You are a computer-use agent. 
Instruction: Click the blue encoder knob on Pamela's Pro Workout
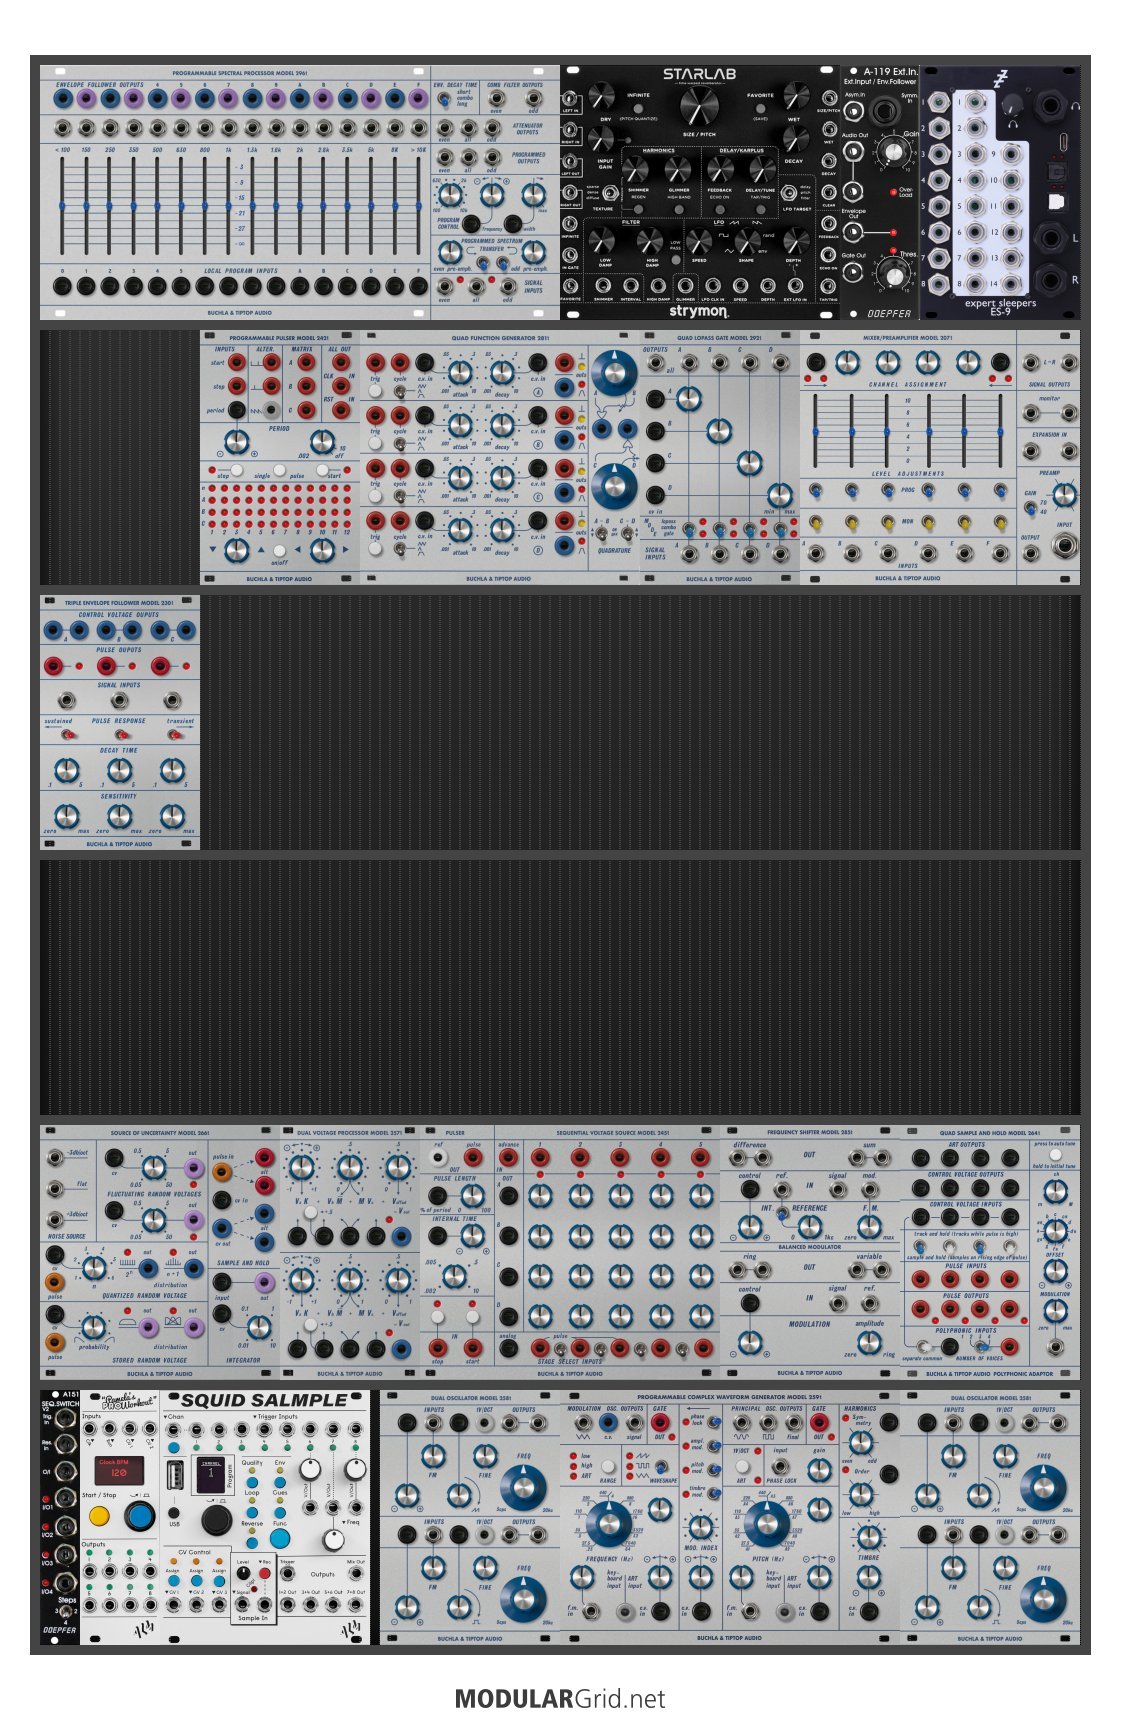point(140,1516)
